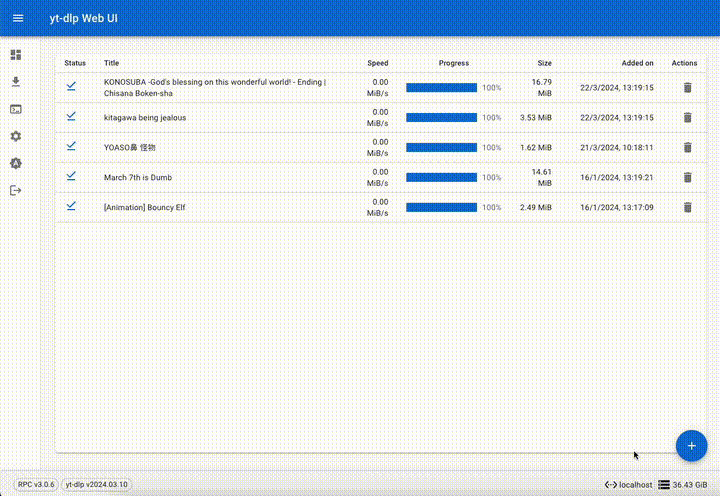Viewport: 720px width, 496px height.
Task: Click the logout icon in sidebar
Action: coord(15,190)
